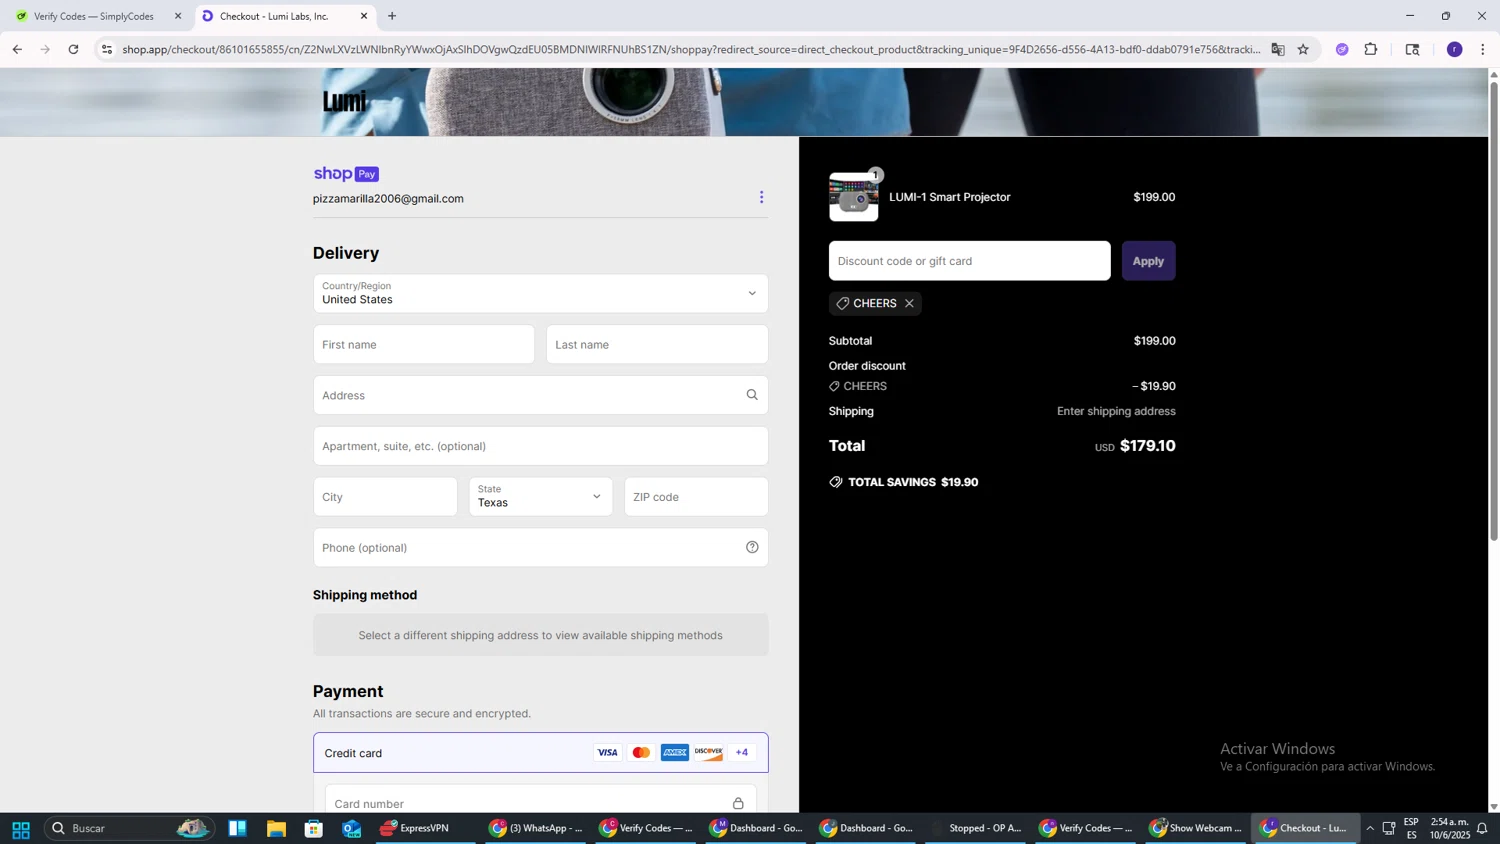Click the TOTAL SAVINGS $19.90 text
1500x844 pixels.
coord(913,482)
